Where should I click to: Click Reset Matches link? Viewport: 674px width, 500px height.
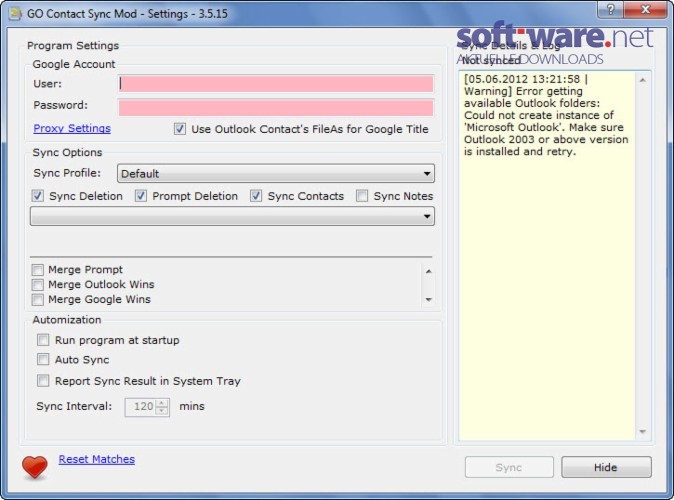pyautogui.click(x=97, y=459)
